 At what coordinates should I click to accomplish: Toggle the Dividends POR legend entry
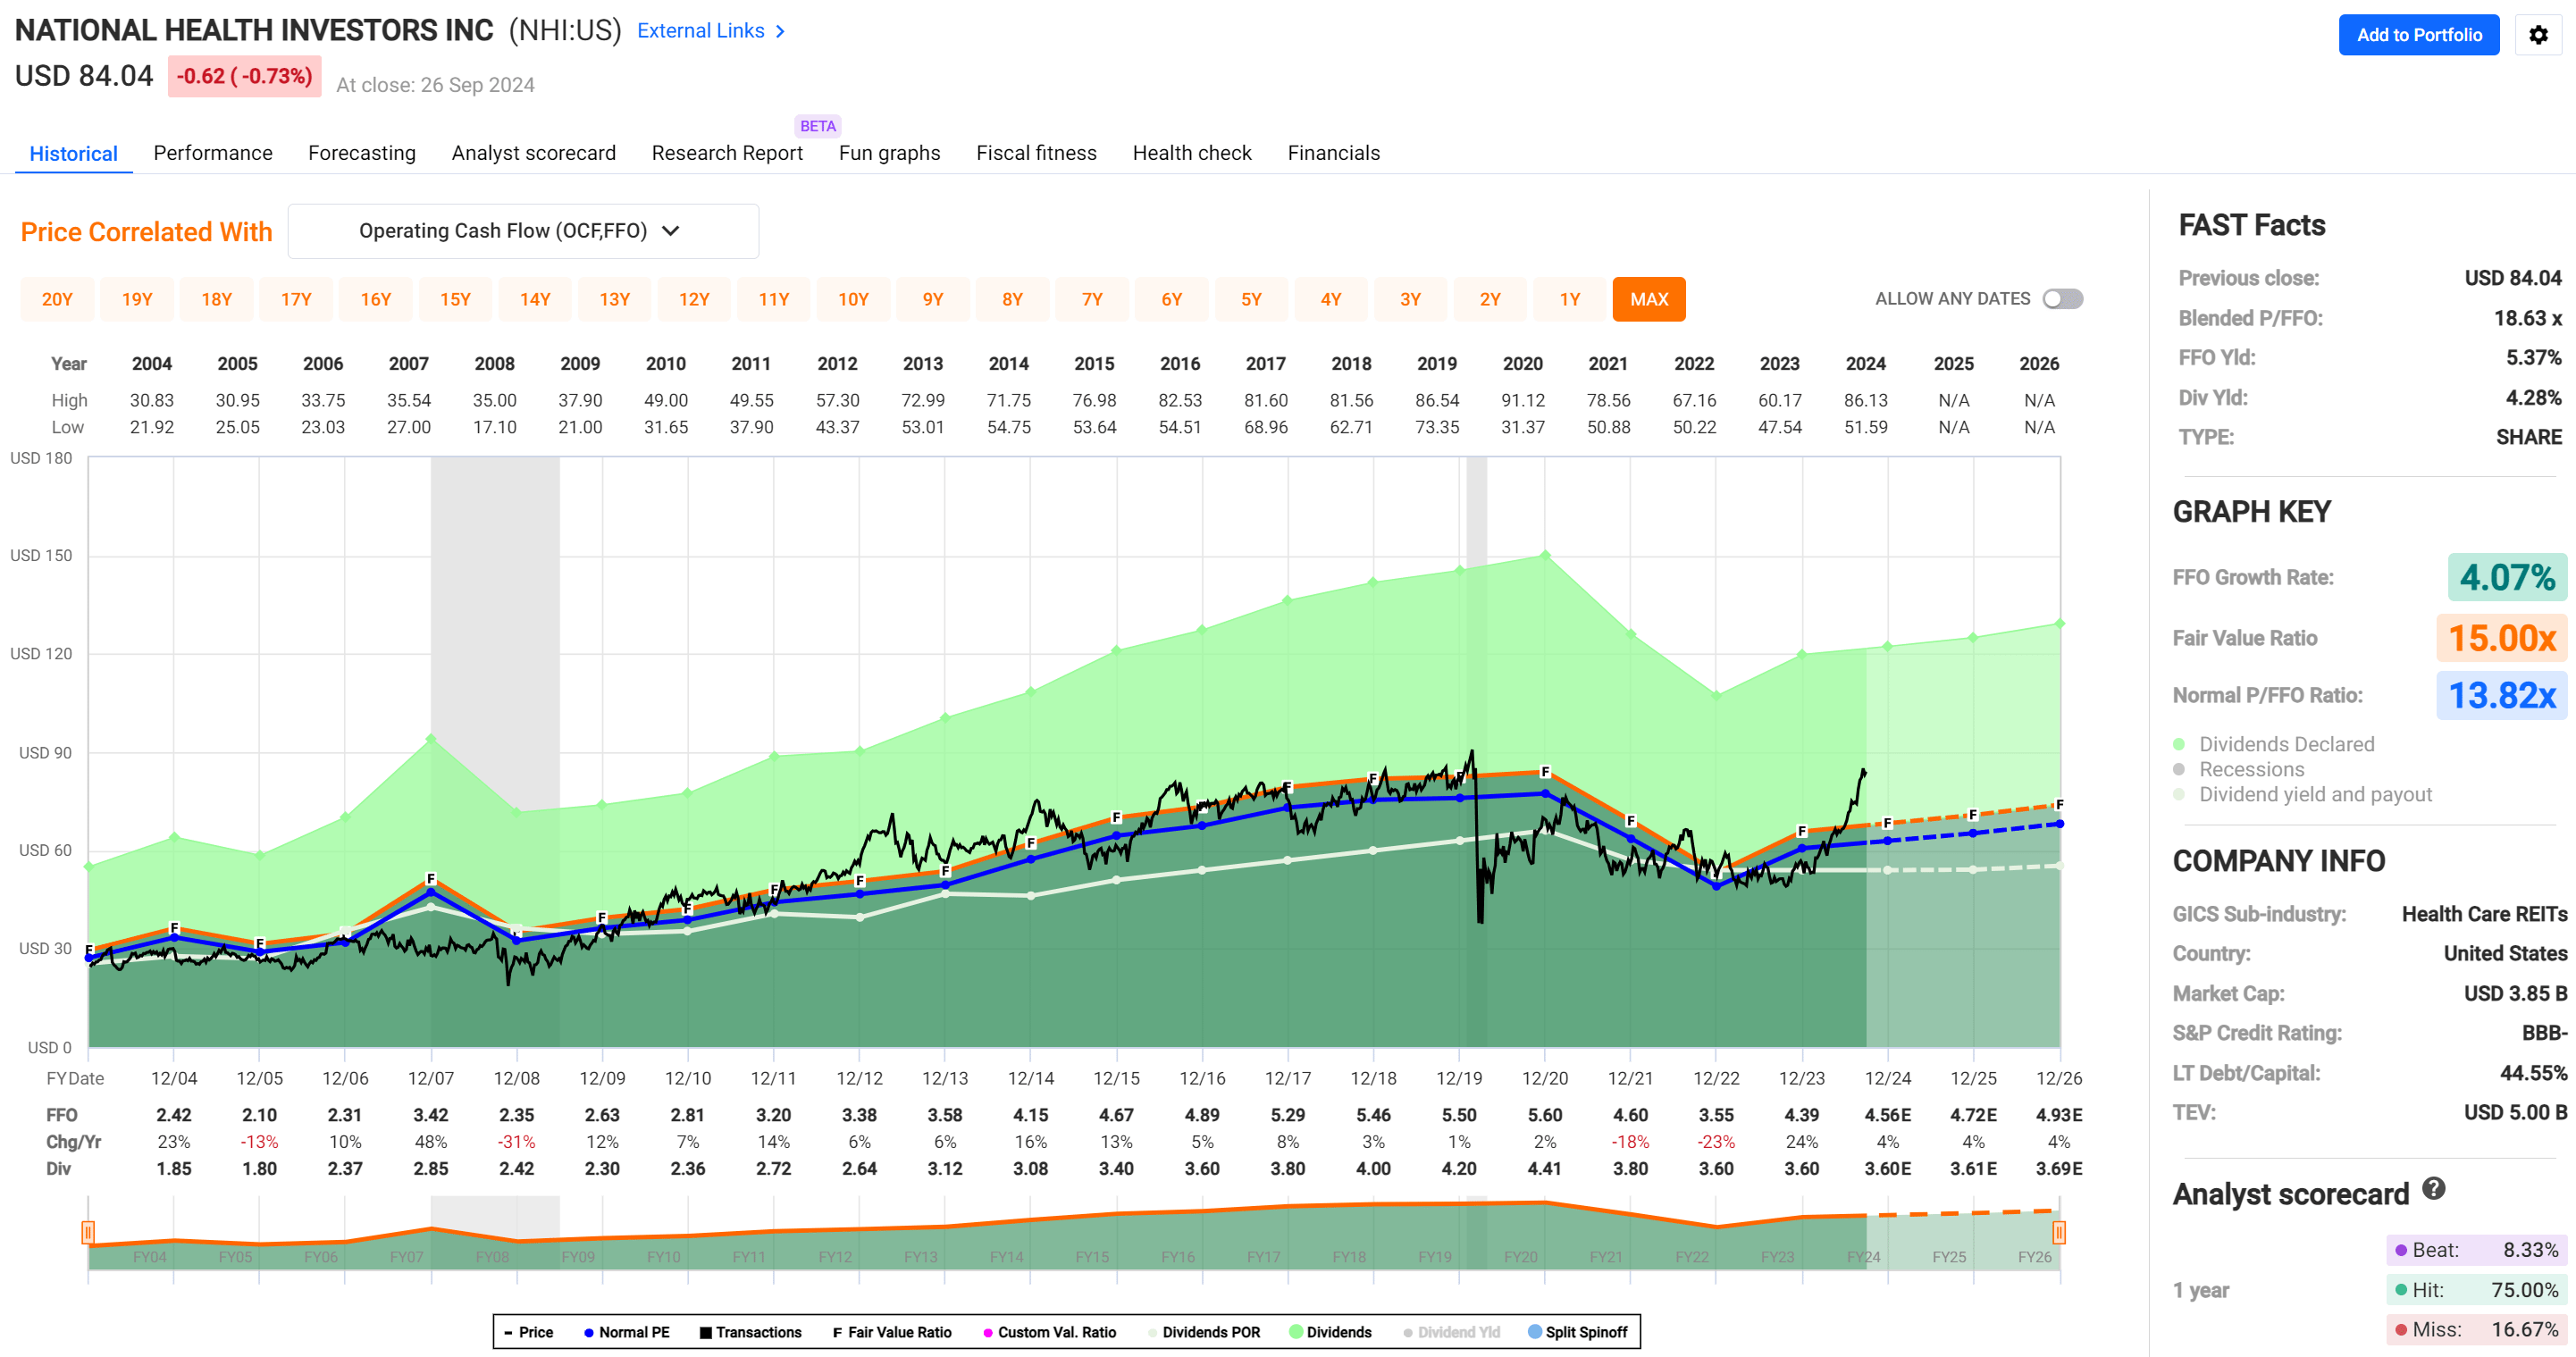click(x=1152, y=1332)
